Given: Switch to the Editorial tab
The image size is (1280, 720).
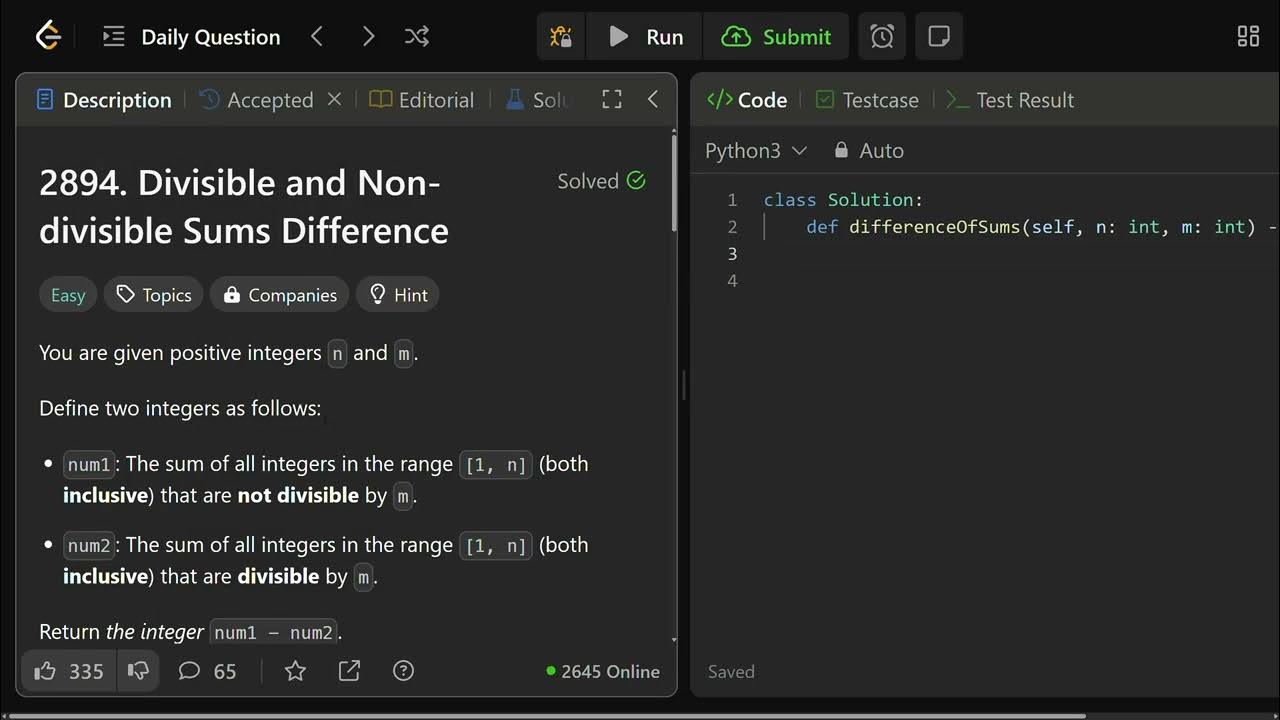Looking at the screenshot, I should click(422, 100).
